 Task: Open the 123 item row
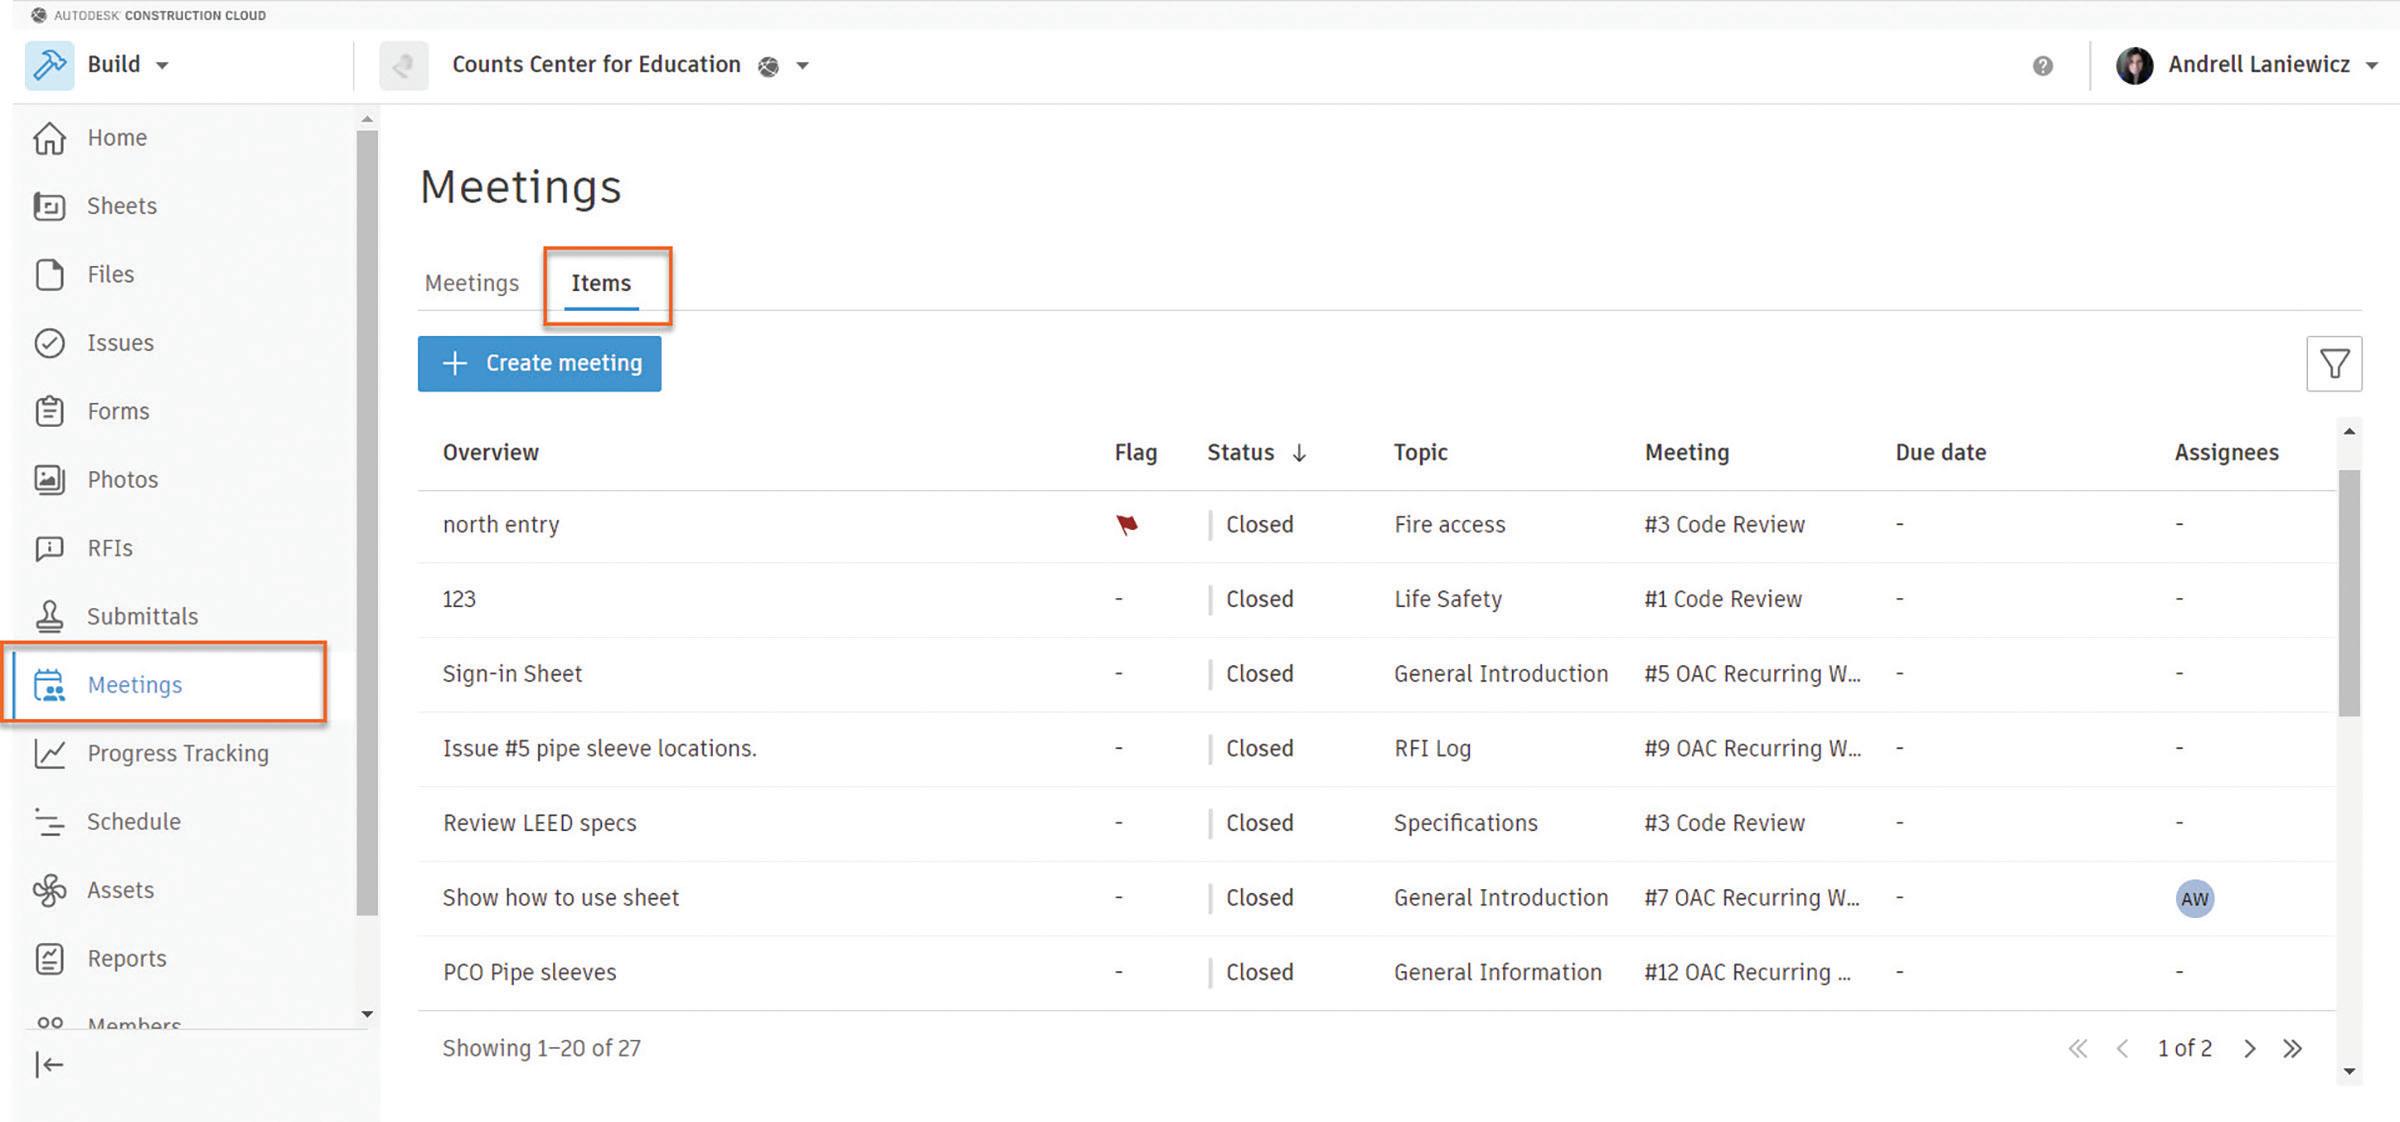point(1376,600)
